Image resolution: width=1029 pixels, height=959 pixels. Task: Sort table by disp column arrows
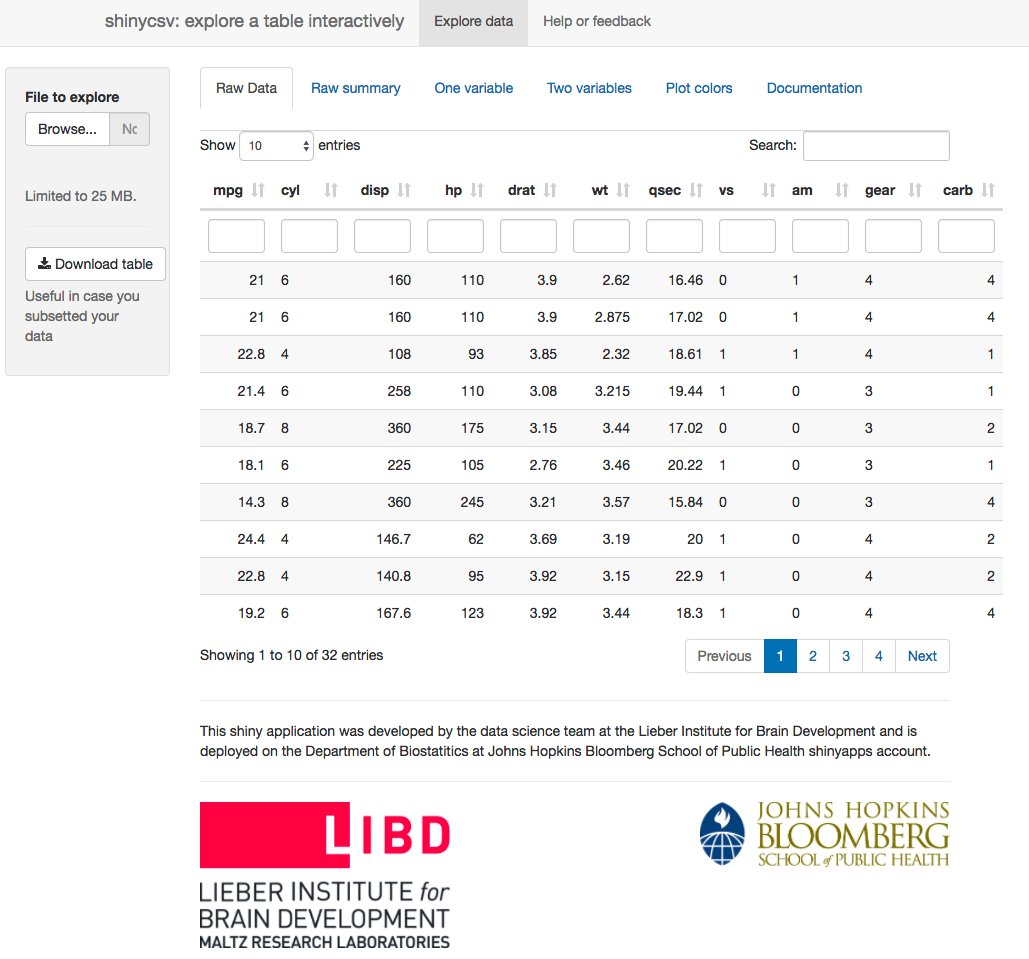(404, 190)
